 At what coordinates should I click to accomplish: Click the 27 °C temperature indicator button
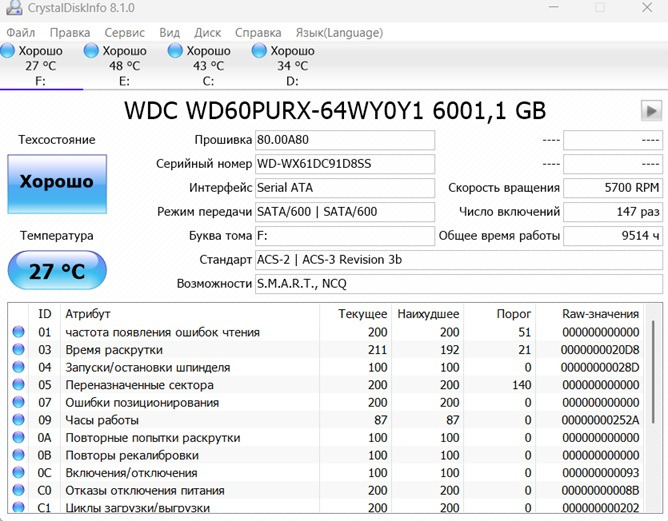click(56, 271)
